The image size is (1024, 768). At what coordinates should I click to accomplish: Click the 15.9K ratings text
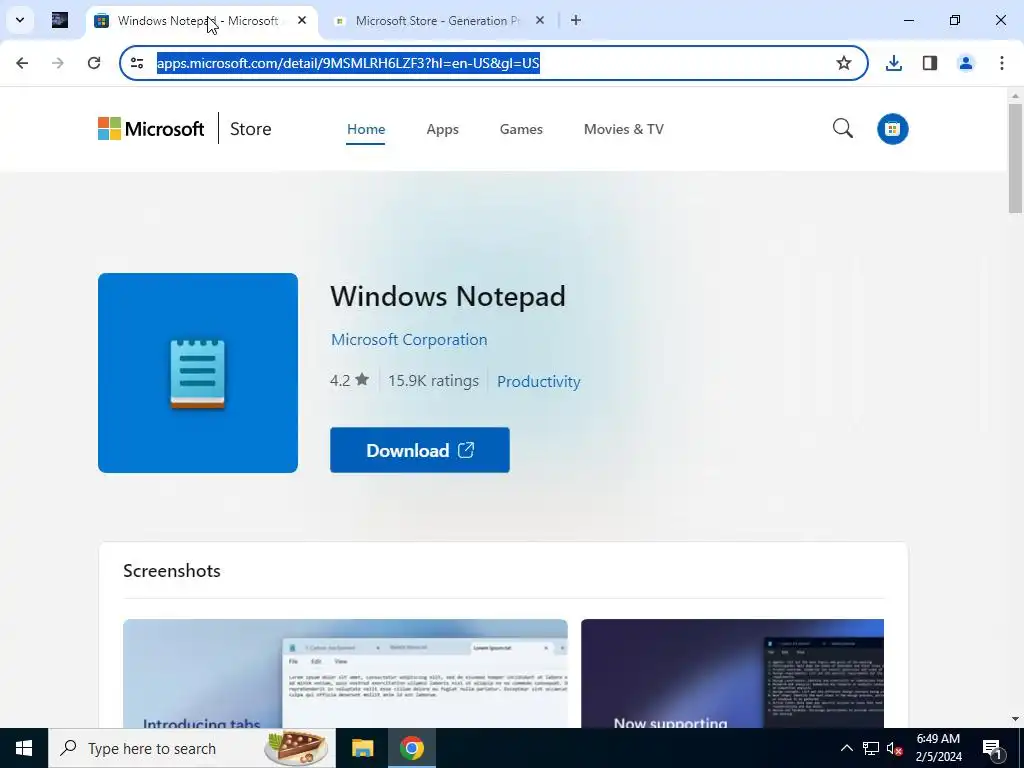point(434,381)
